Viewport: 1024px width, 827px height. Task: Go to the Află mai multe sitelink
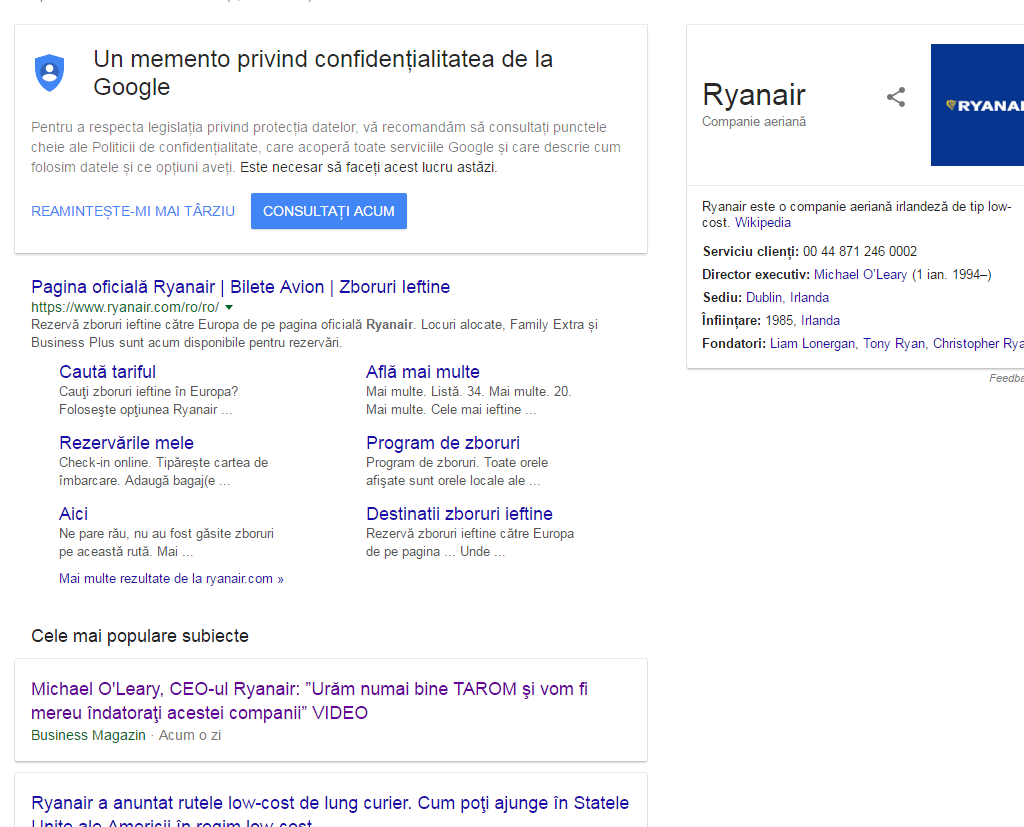(x=422, y=372)
